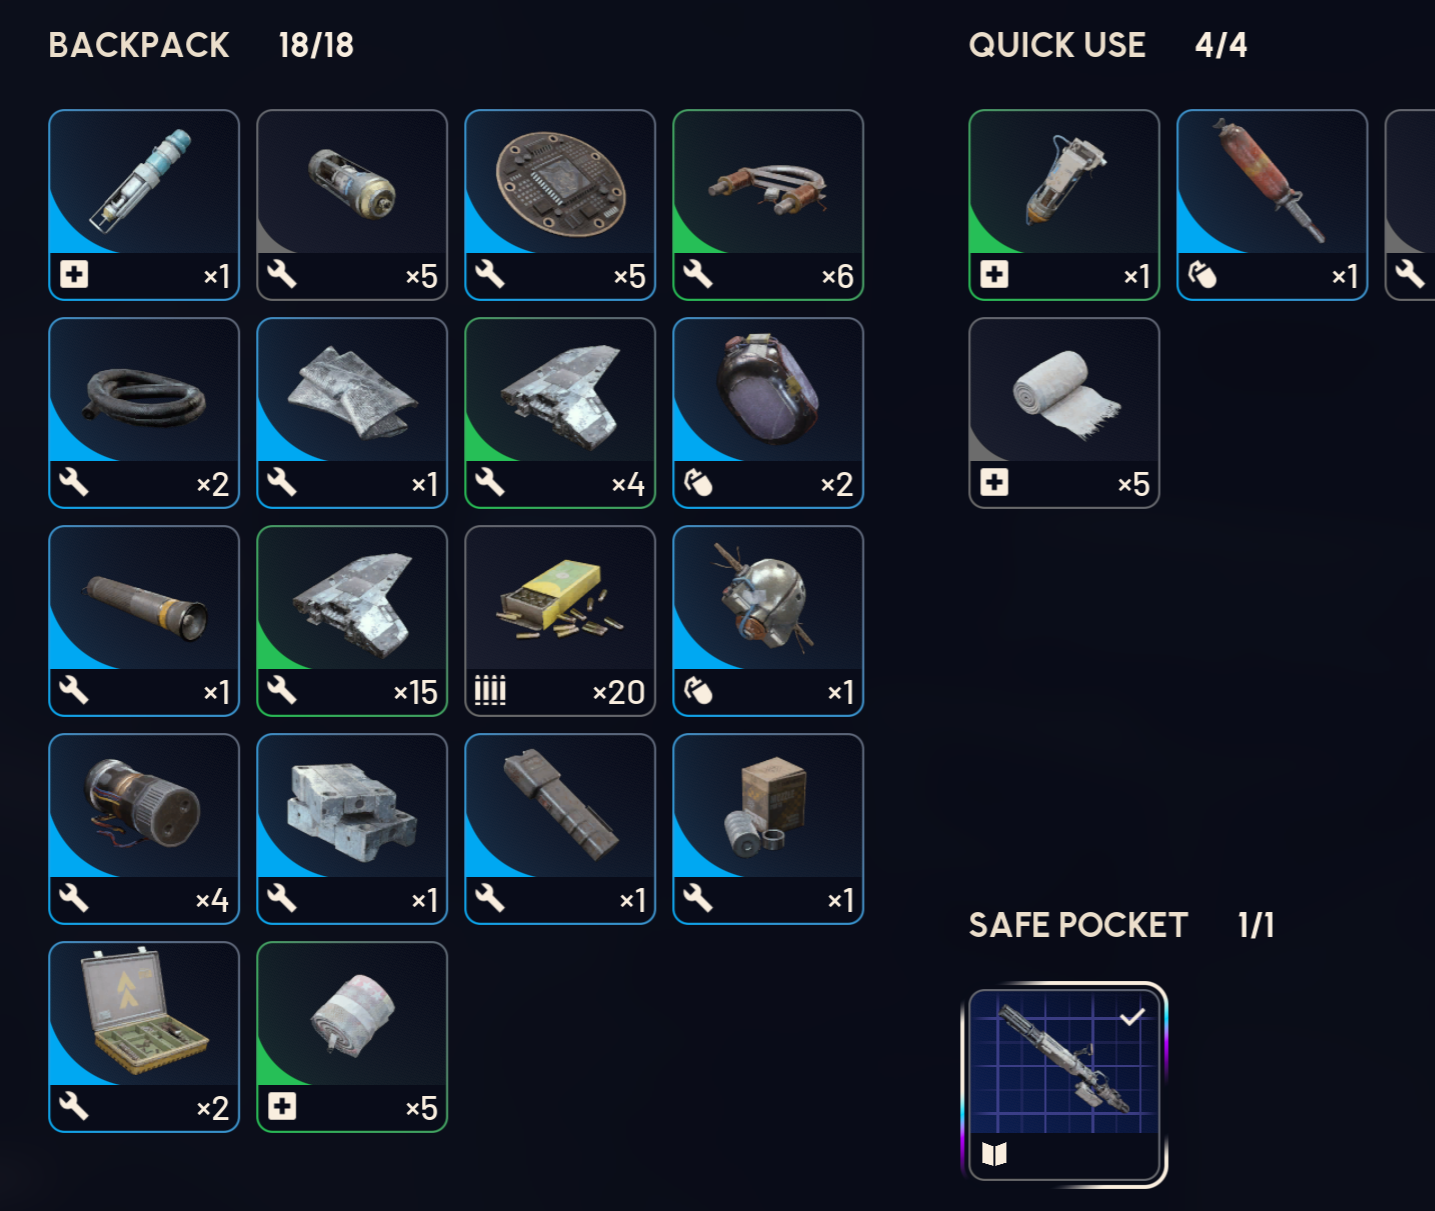Click the gas canister item with x5
Image resolution: width=1435 pixels, height=1211 pixels.
tap(352, 205)
